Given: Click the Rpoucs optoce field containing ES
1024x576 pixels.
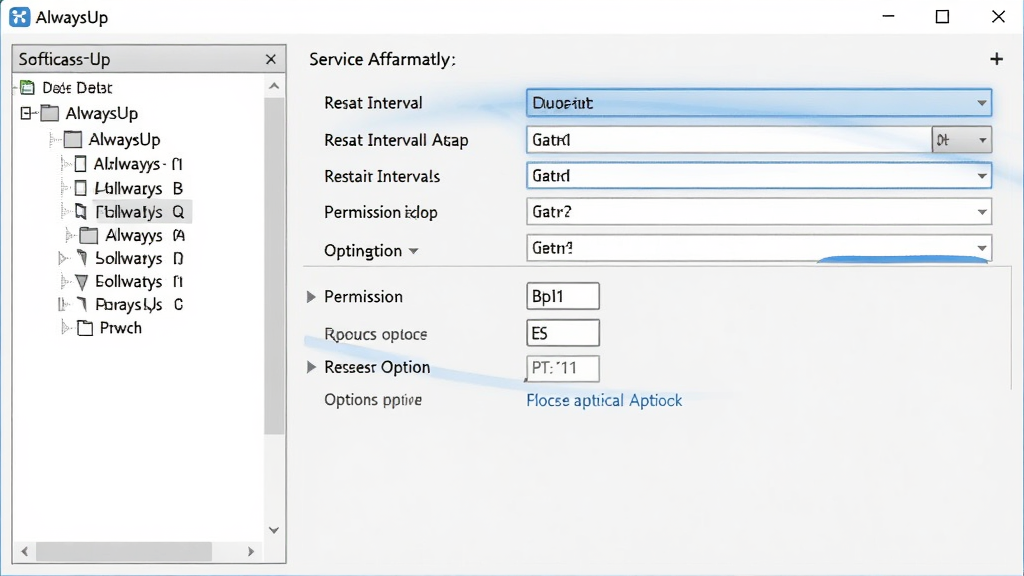Looking at the screenshot, I should click(x=563, y=333).
